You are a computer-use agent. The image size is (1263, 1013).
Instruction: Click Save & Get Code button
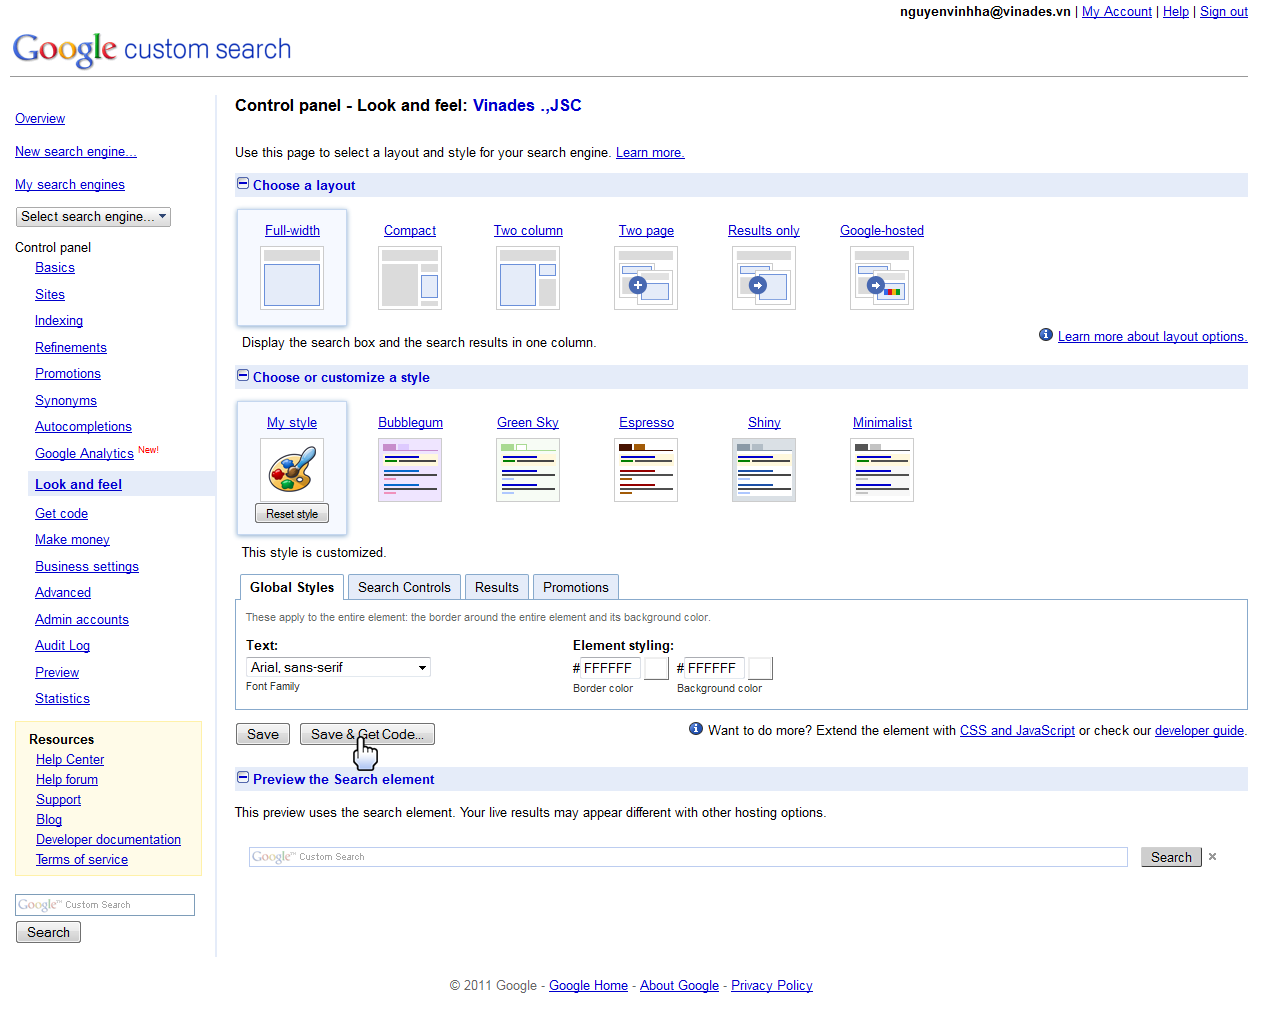367,734
